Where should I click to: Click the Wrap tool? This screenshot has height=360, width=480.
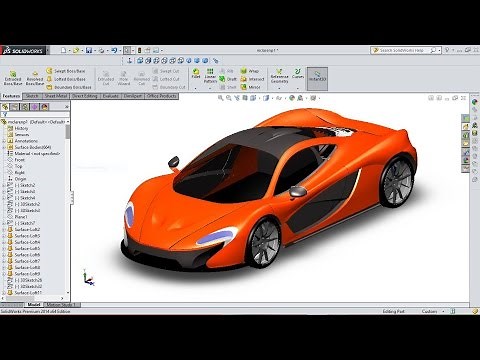click(250, 71)
